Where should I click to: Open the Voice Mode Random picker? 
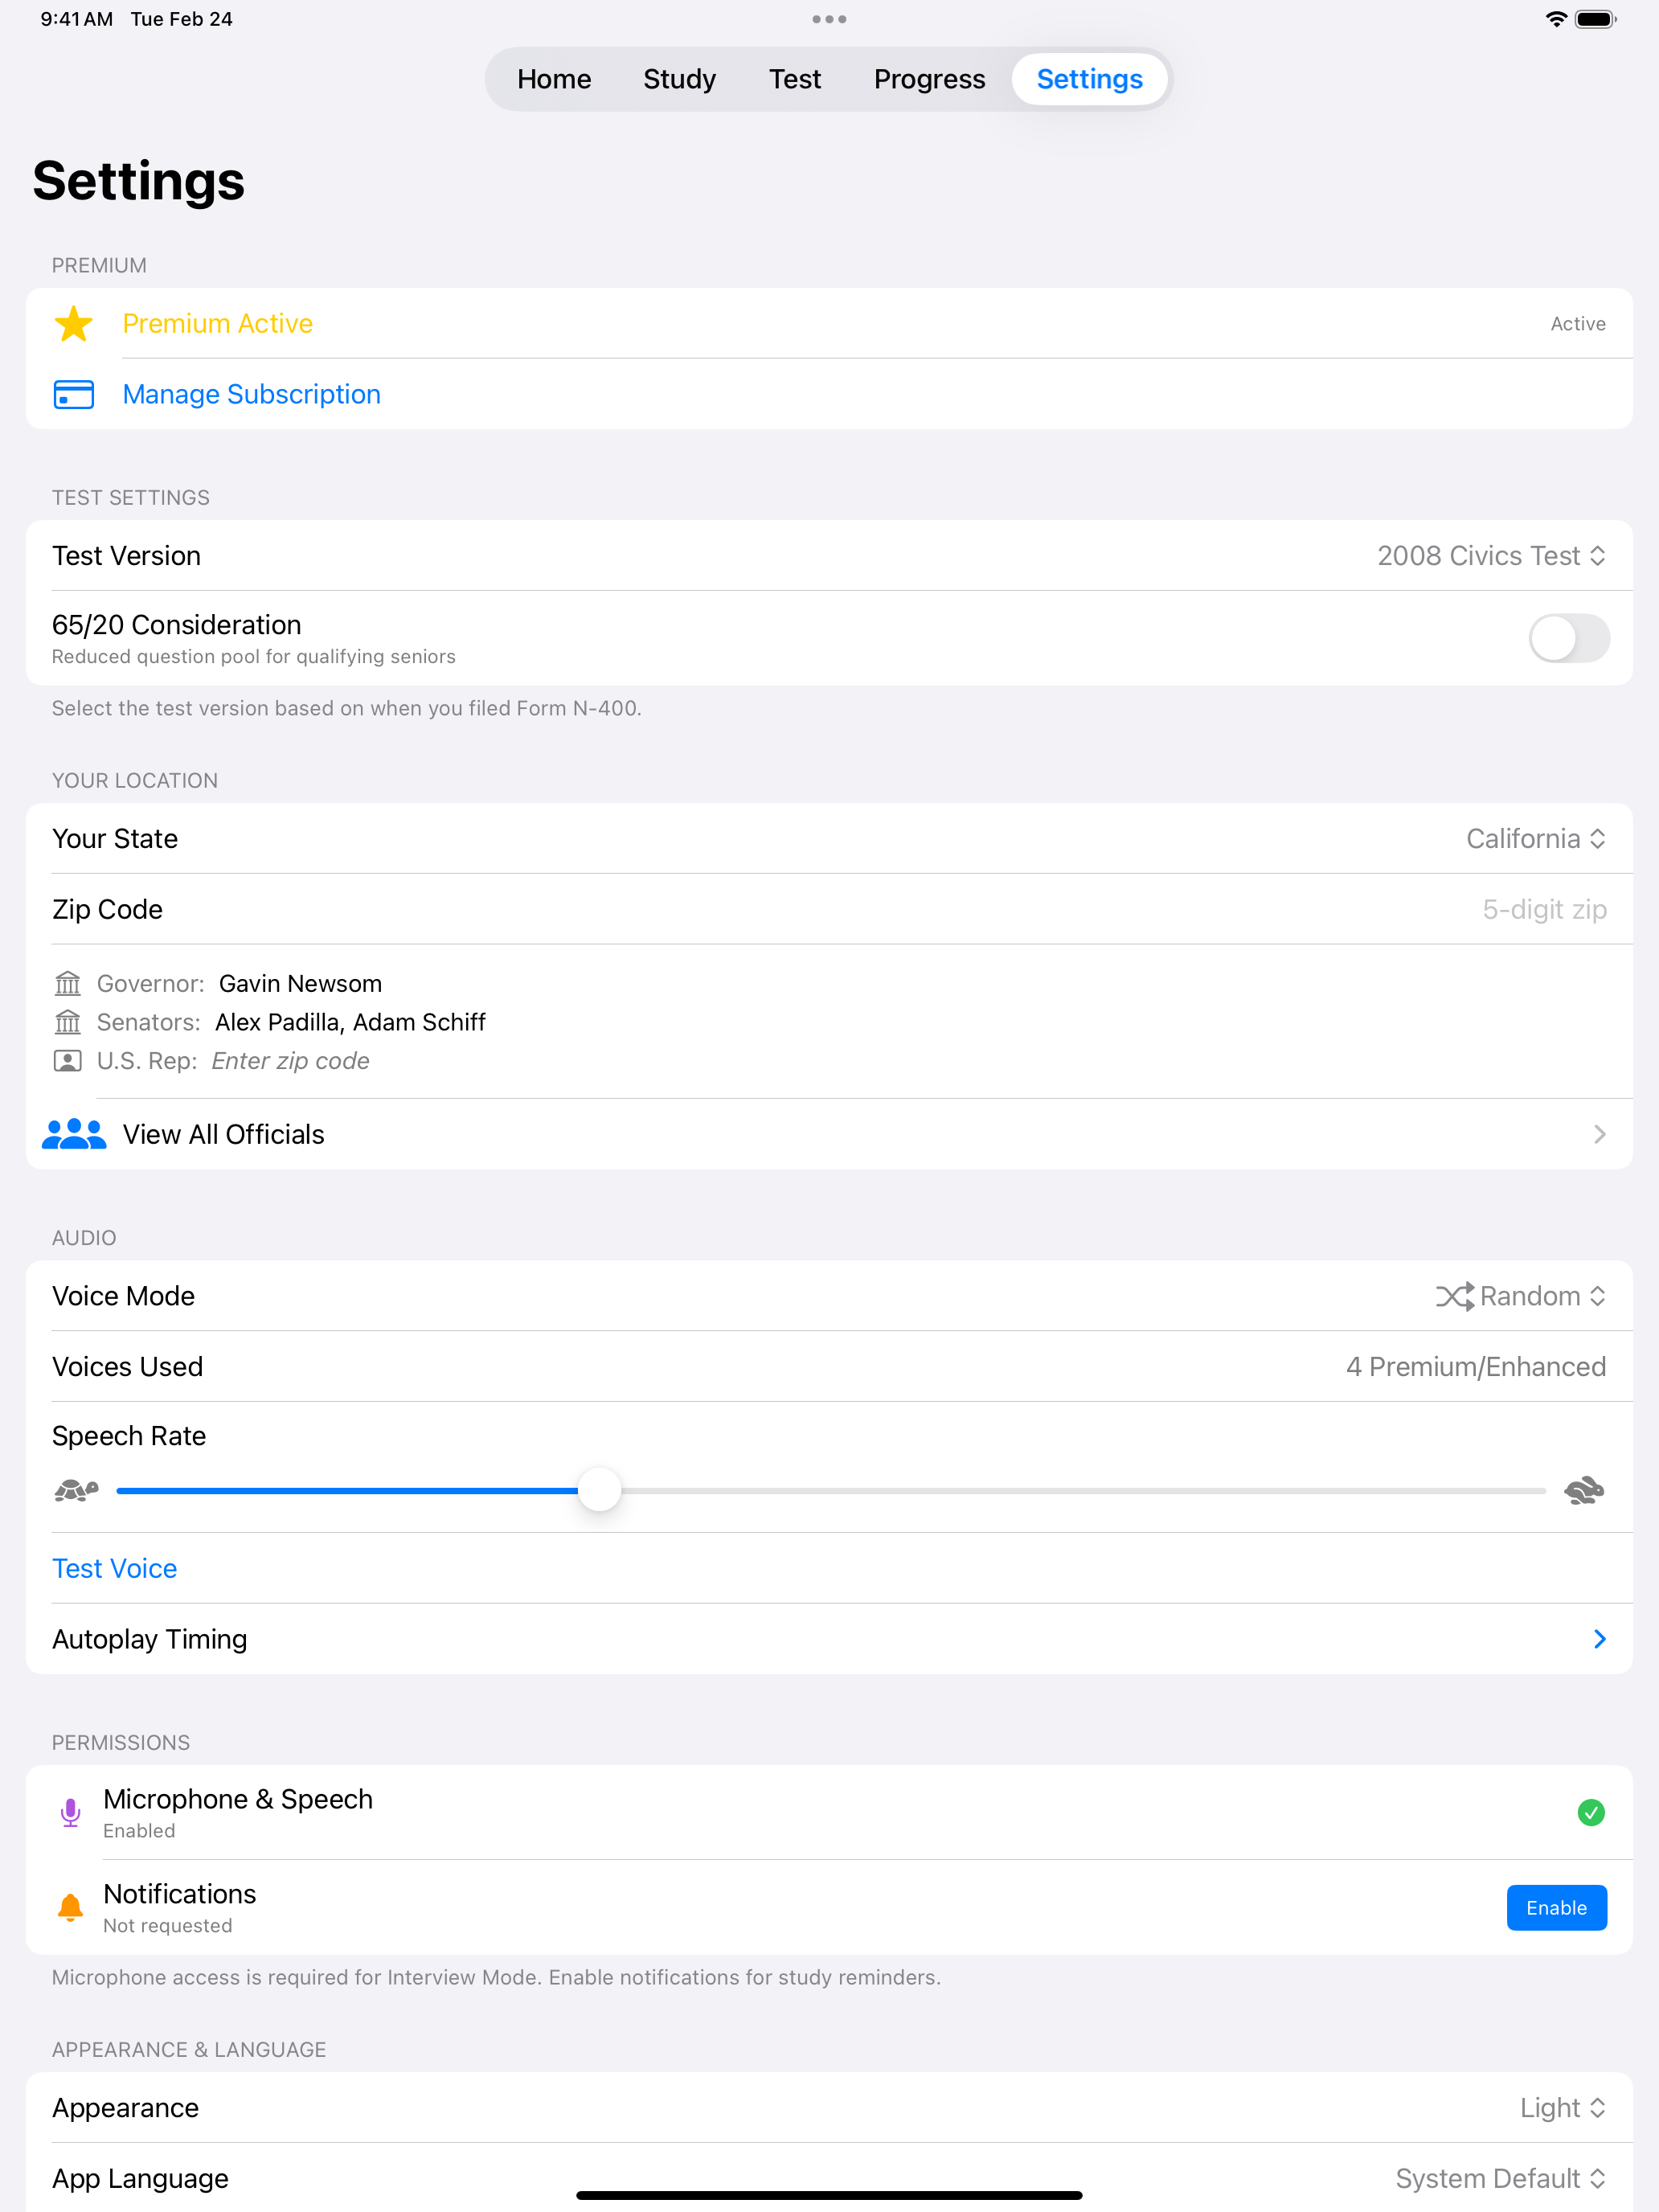click(1521, 1296)
